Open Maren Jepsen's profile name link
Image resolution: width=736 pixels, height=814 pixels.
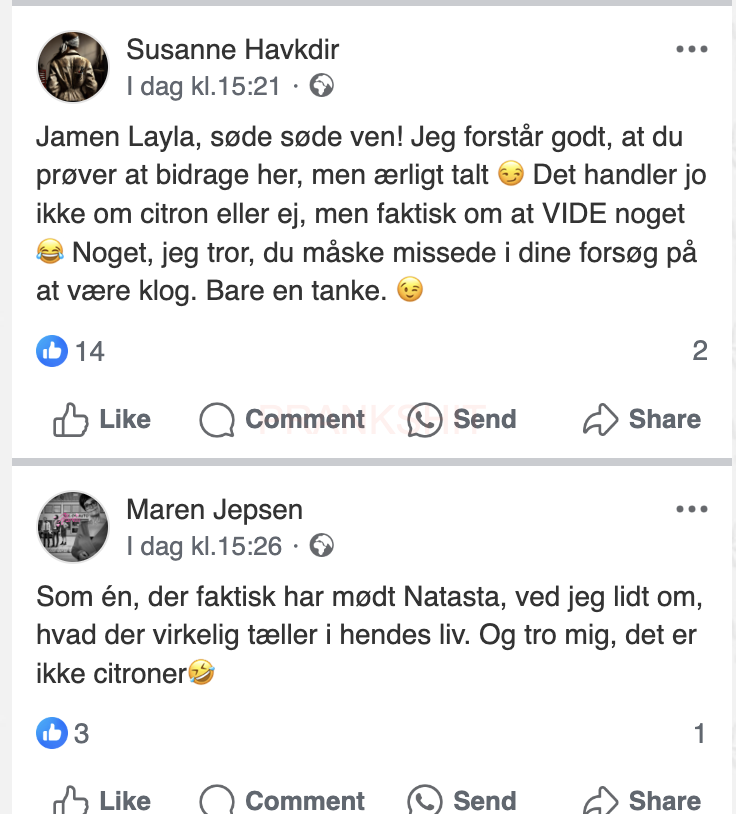(x=214, y=509)
